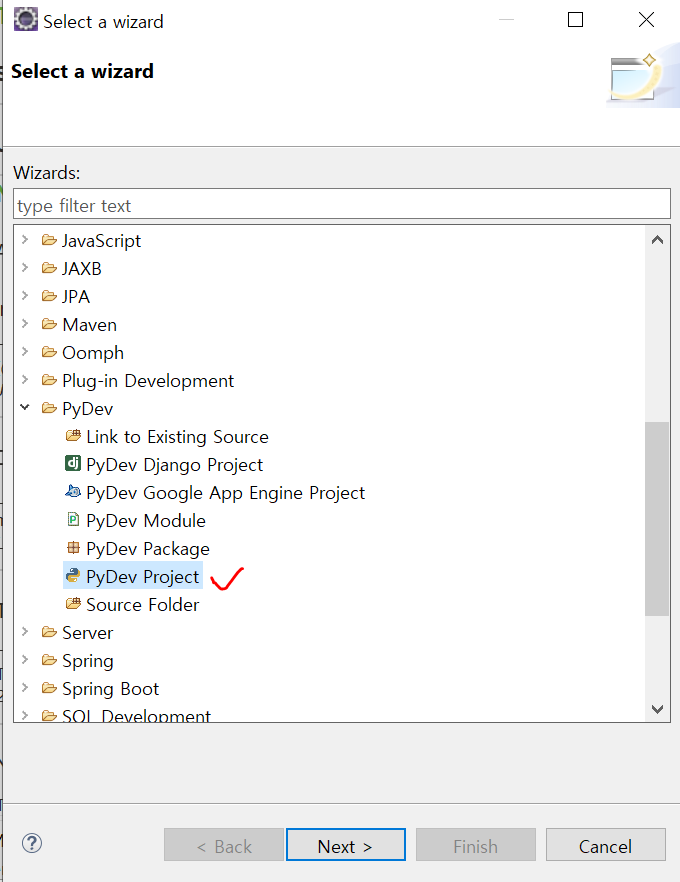Click the PyDev Package icon
Screen dimensions: 680x882
click(73, 548)
